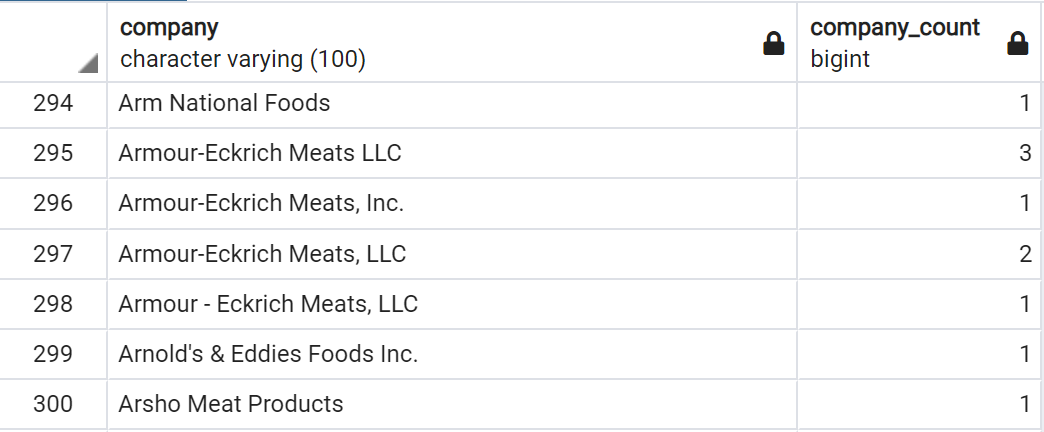Click the select-all triangle in grid corner
1044x432 pixels.
coord(88,63)
